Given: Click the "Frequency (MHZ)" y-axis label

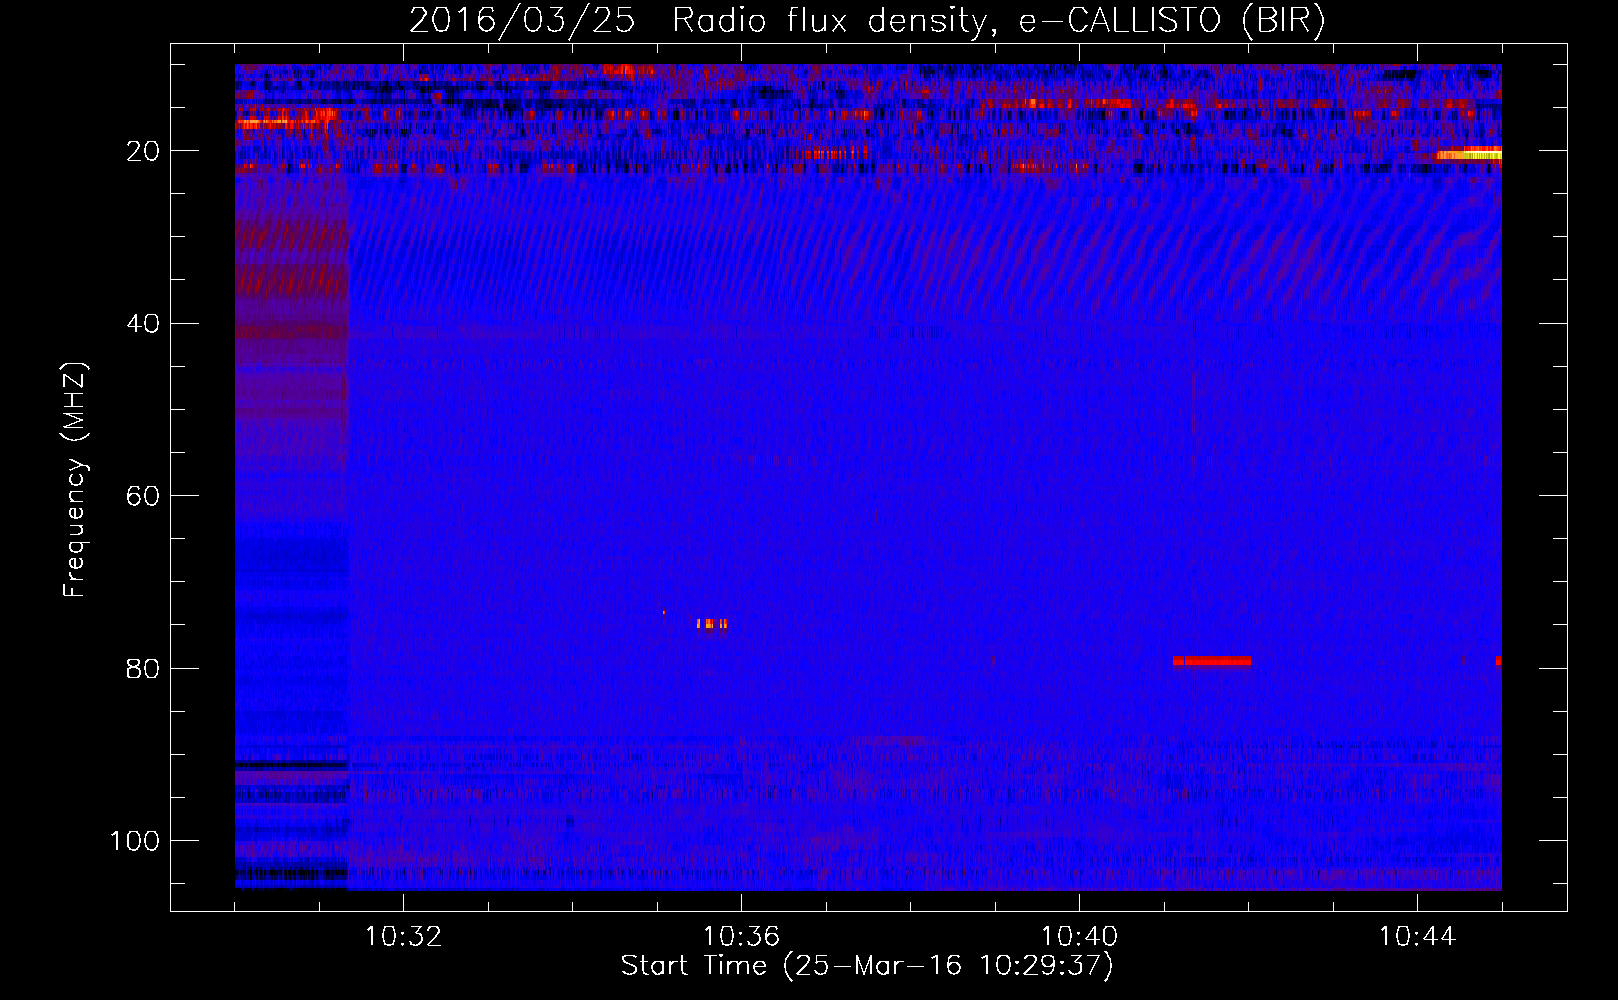Looking at the screenshot, I should point(75,480).
